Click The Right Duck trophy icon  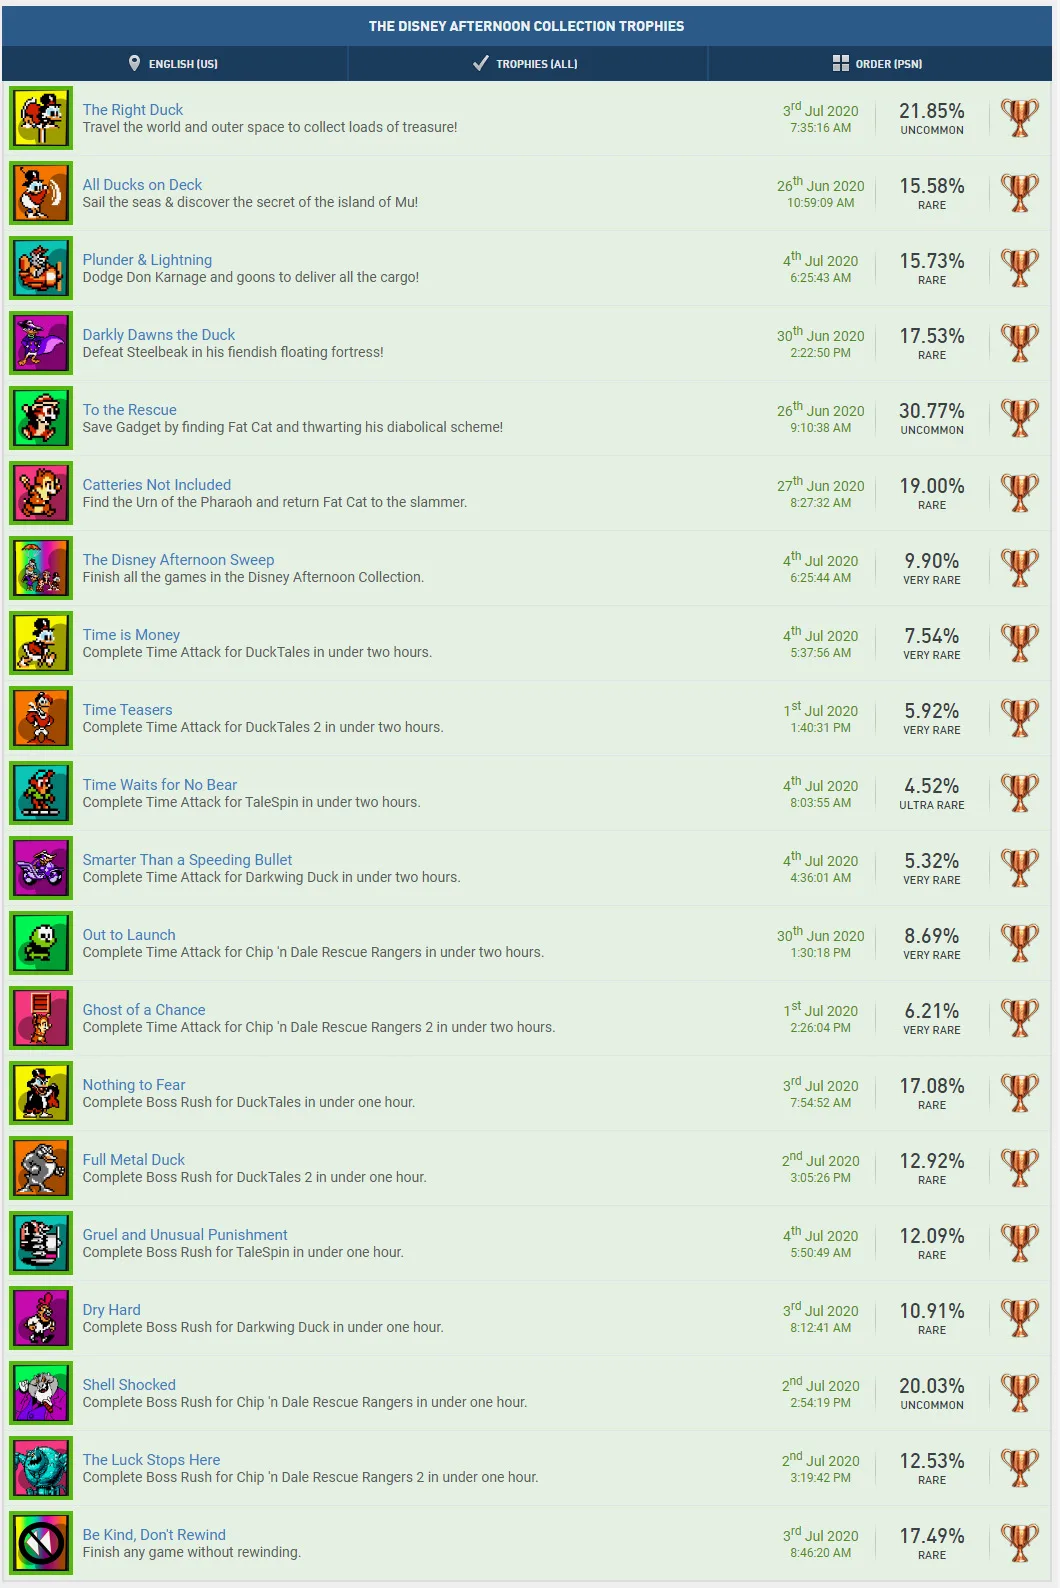pyautogui.click(x=41, y=118)
